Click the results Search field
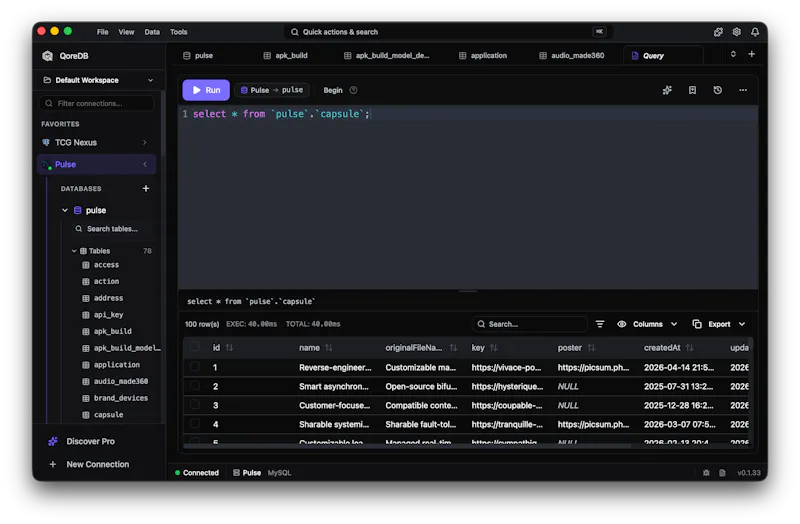The height and width of the screenshot is (524, 800). coord(530,325)
